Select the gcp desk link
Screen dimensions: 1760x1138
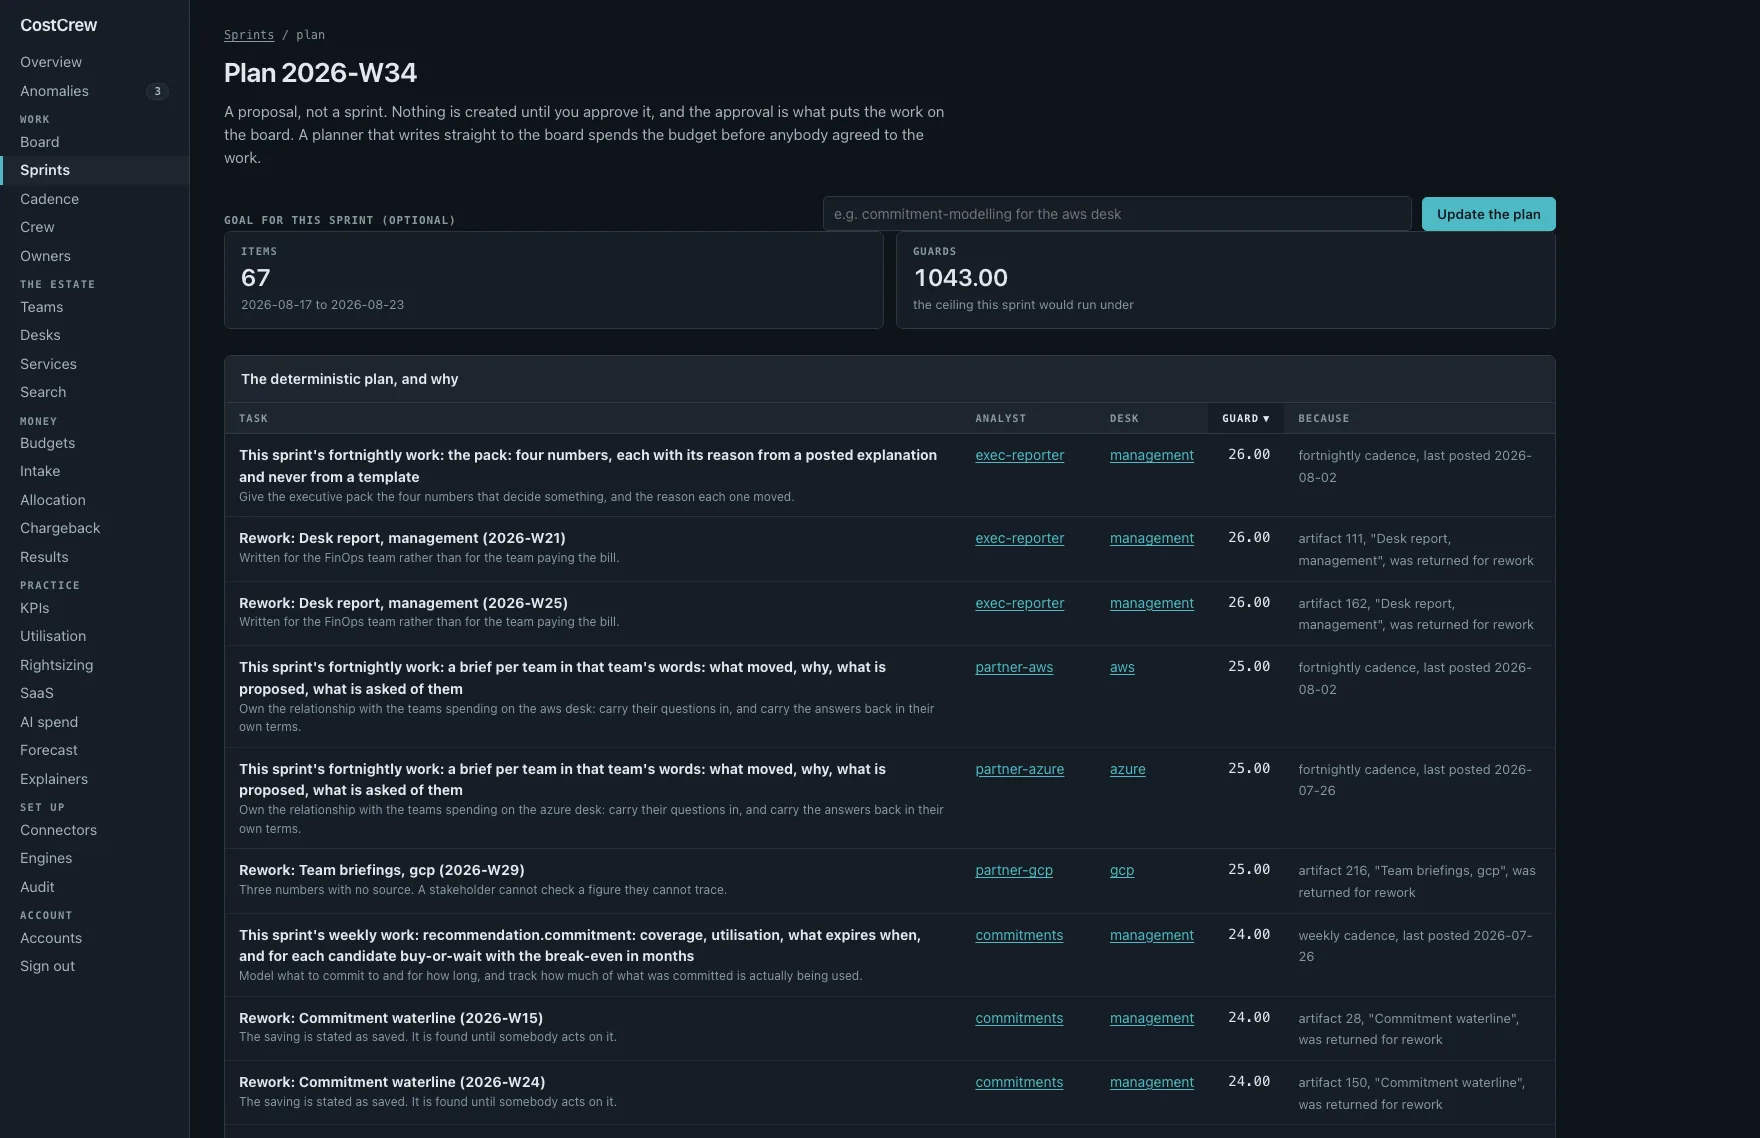(1122, 870)
